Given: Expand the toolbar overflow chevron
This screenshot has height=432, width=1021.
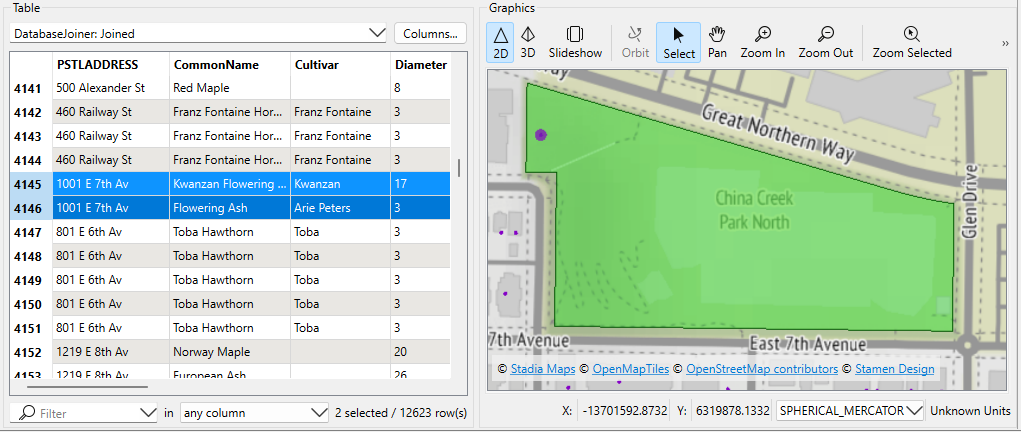Looking at the screenshot, I should point(1005,43).
